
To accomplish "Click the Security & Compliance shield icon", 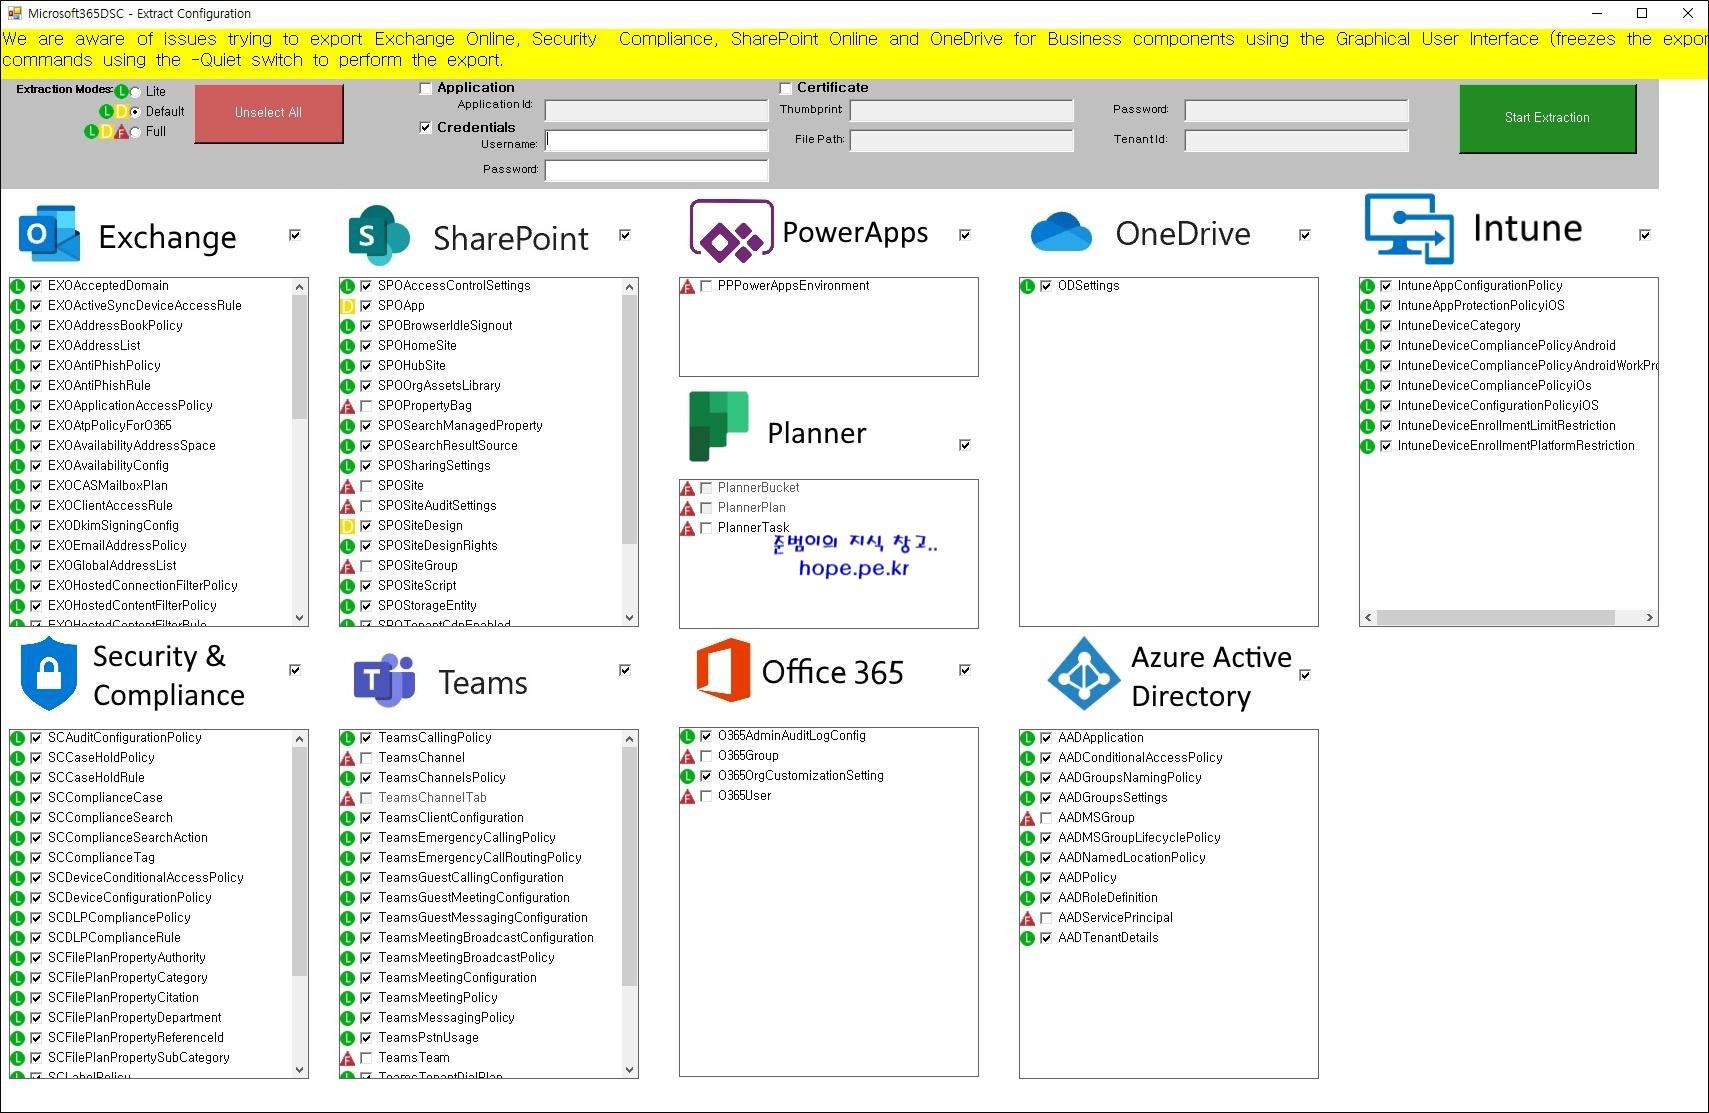I will tap(48, 675).
